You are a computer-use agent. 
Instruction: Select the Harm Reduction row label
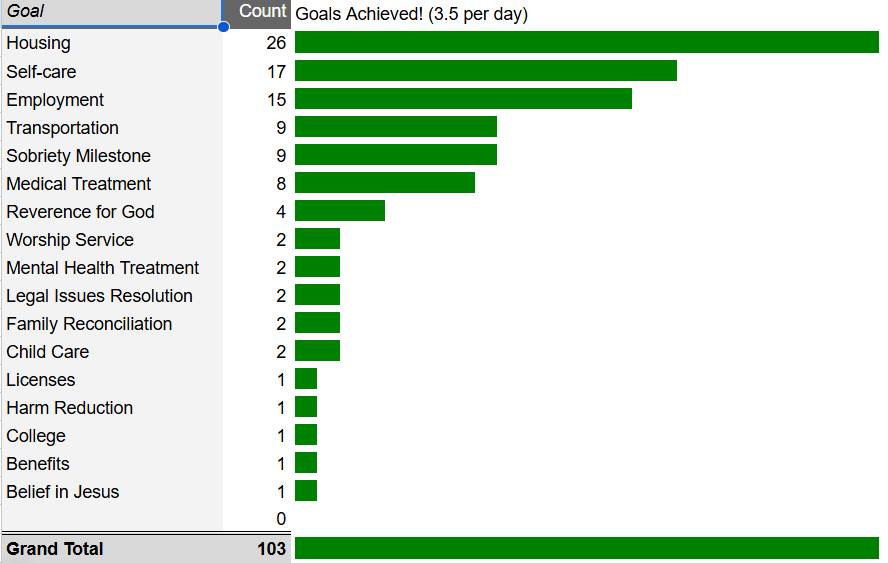(69, 408)
